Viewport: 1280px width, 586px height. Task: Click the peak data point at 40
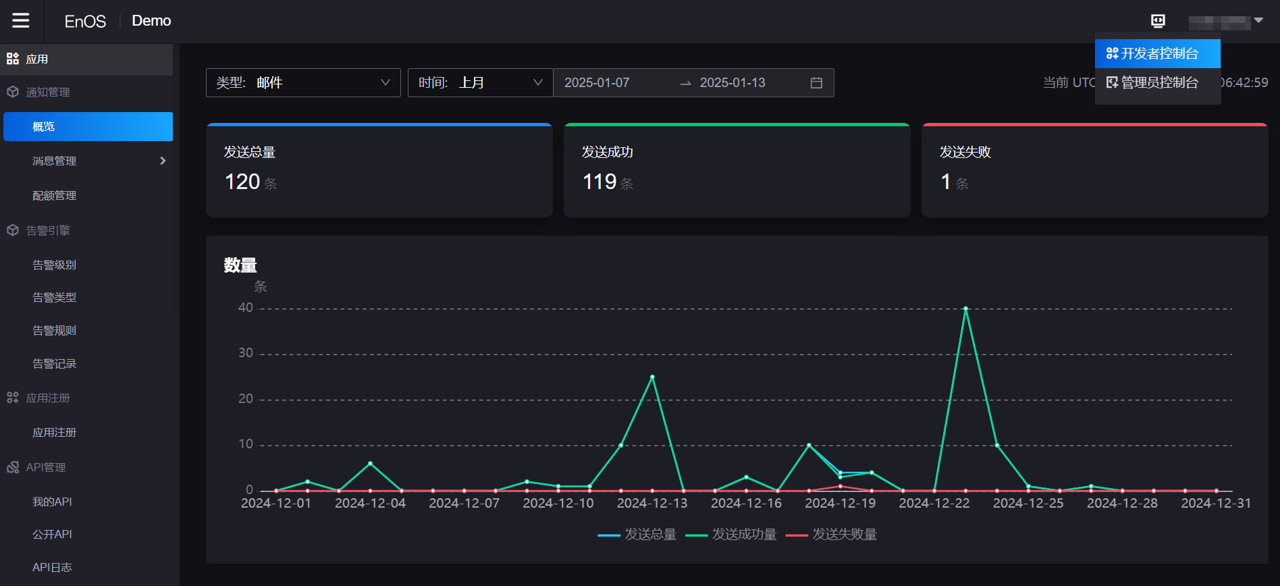tap(965, 308)
